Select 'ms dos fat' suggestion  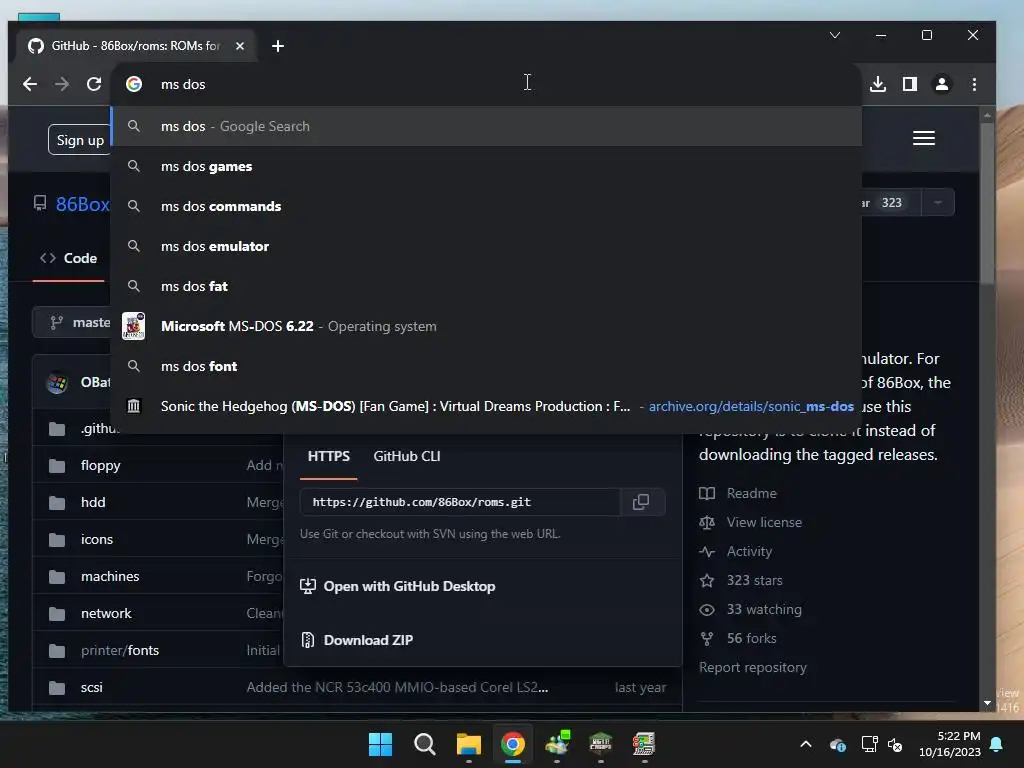point(487,286)
